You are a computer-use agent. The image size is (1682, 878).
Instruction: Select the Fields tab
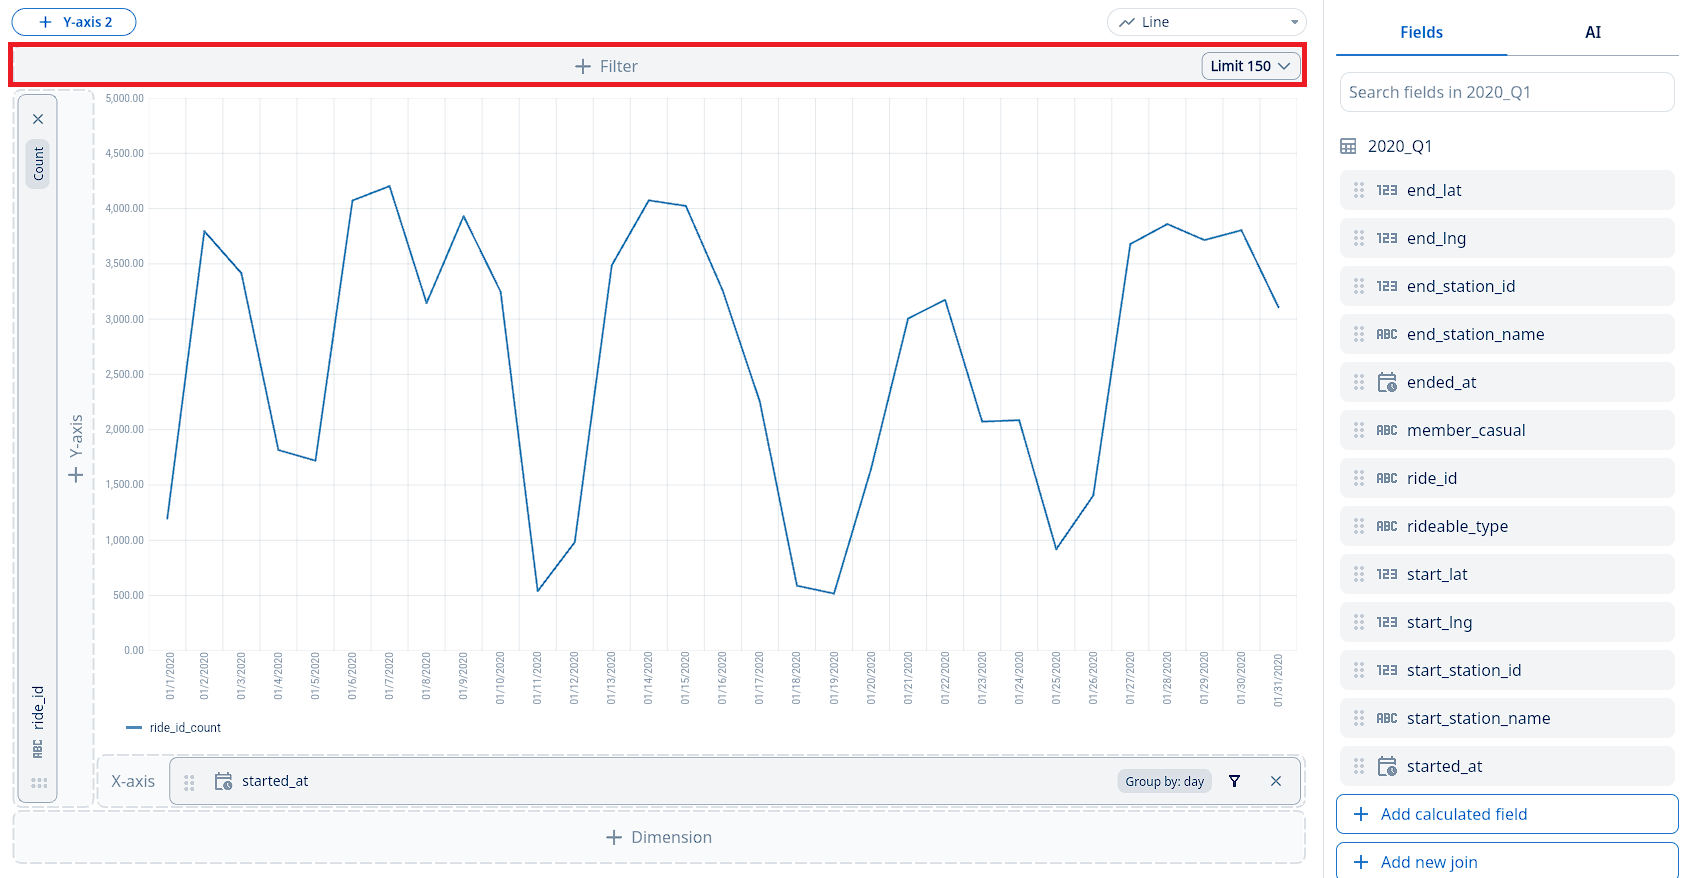click(x=1421, y=32)
